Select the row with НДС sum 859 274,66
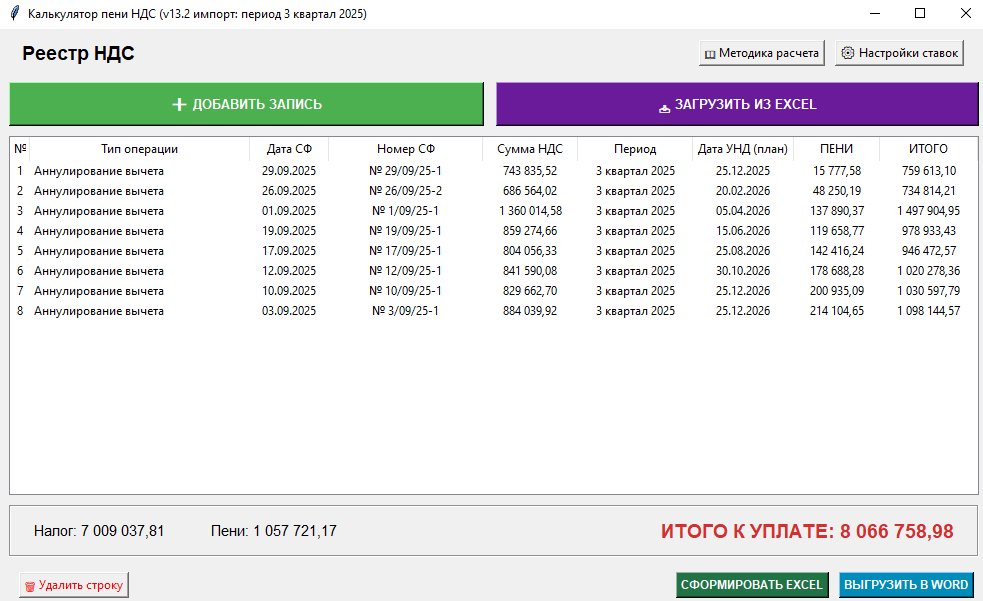 click(x=530, y=231)
